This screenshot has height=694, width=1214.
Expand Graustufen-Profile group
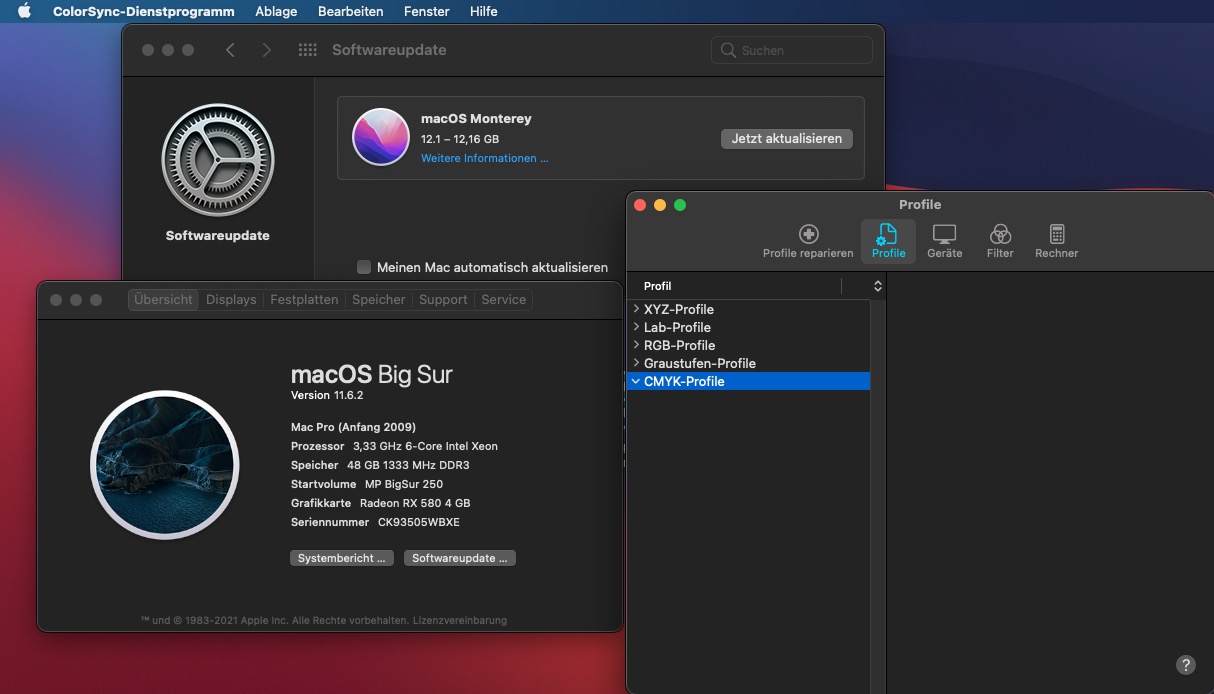(x=636, y=363)
